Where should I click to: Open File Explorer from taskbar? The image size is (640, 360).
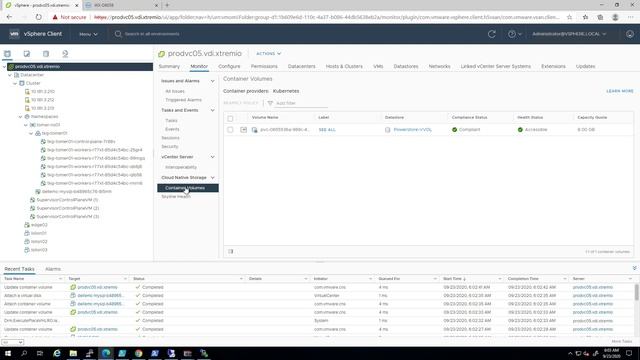coord(73,353)
